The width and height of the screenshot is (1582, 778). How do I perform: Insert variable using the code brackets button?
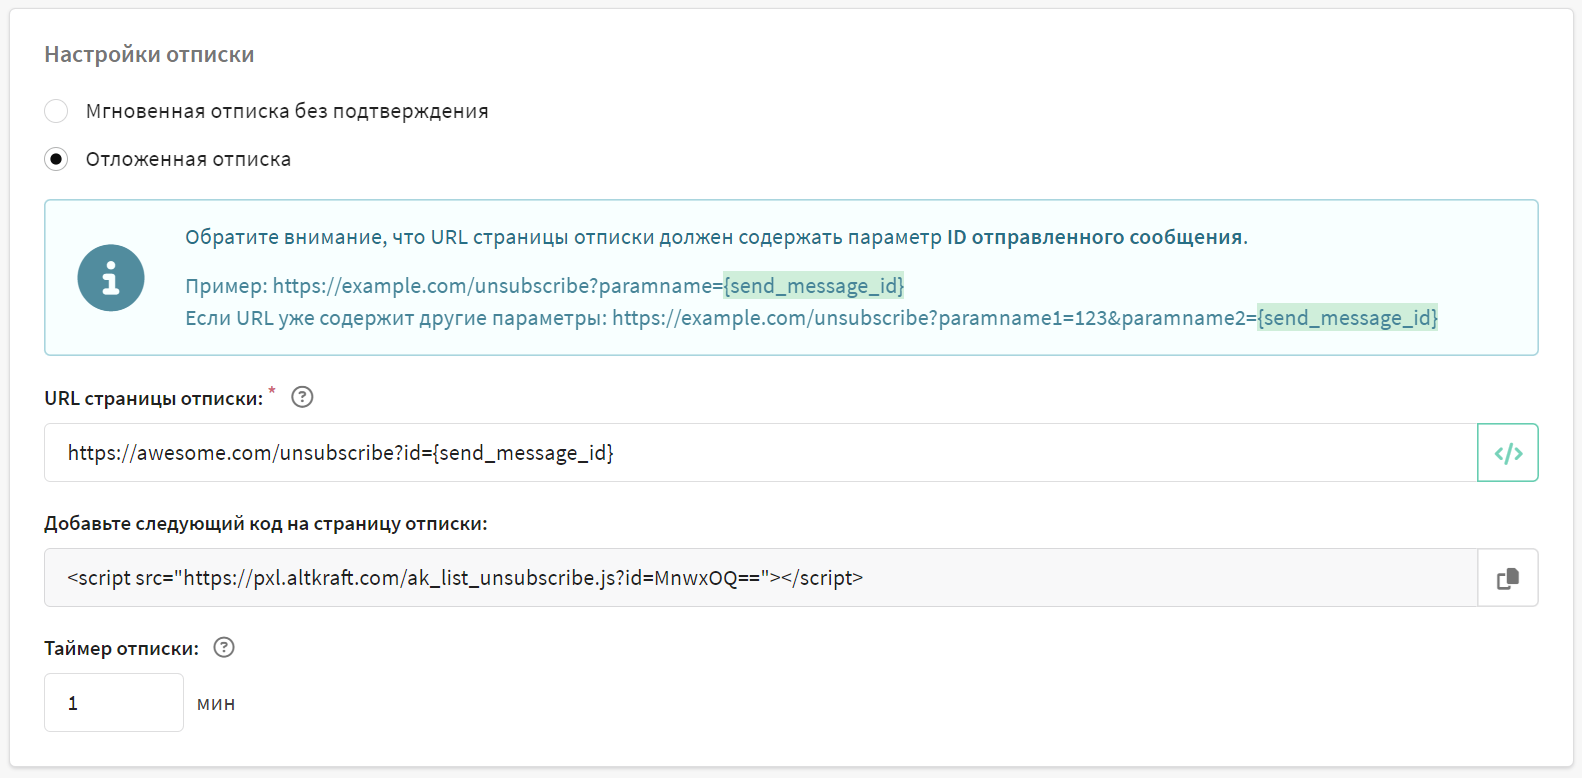tap(1508, 453)
